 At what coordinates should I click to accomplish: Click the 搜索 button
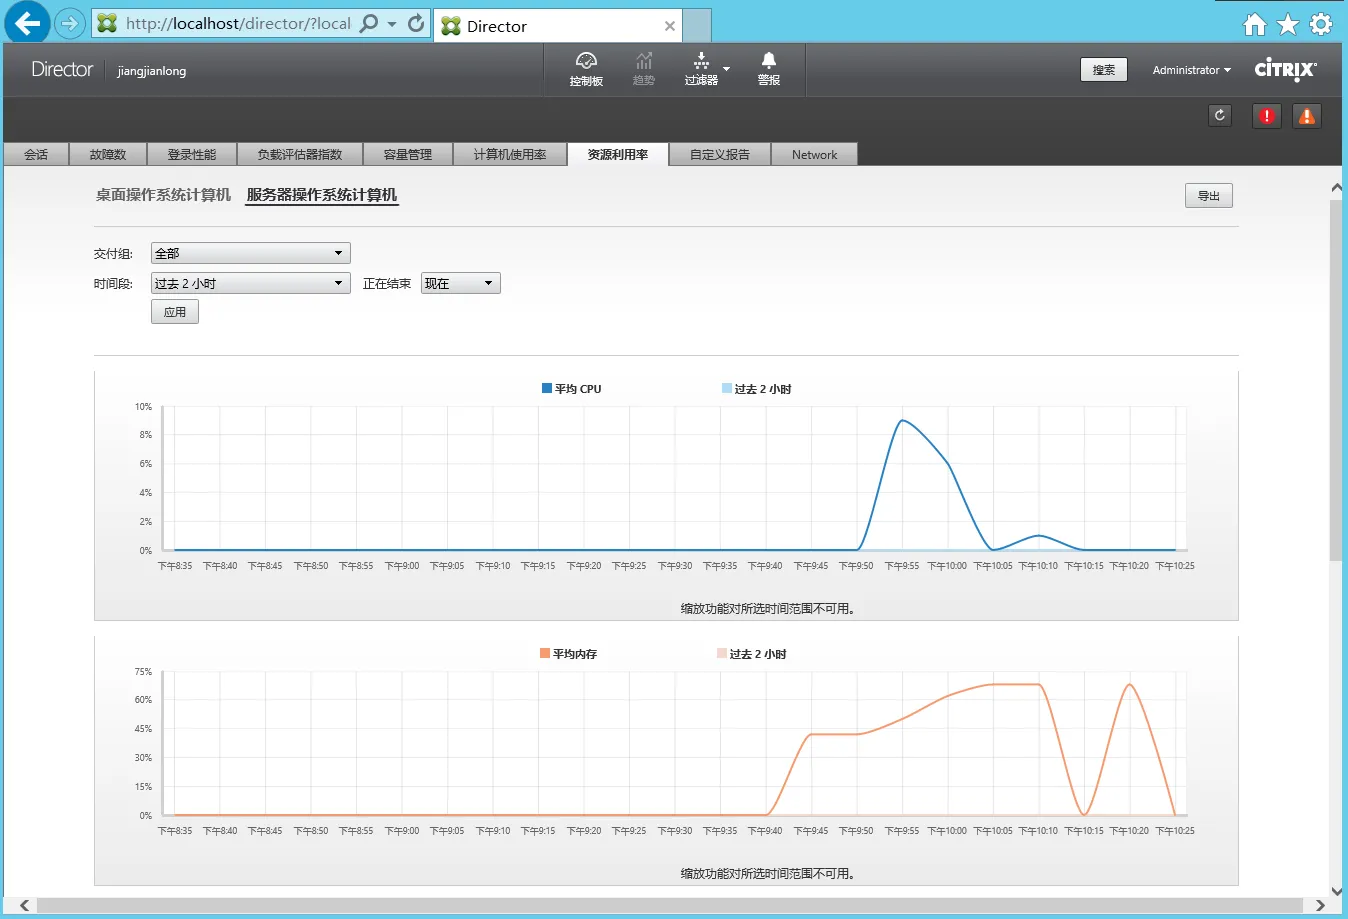[x=1104, y=70]
